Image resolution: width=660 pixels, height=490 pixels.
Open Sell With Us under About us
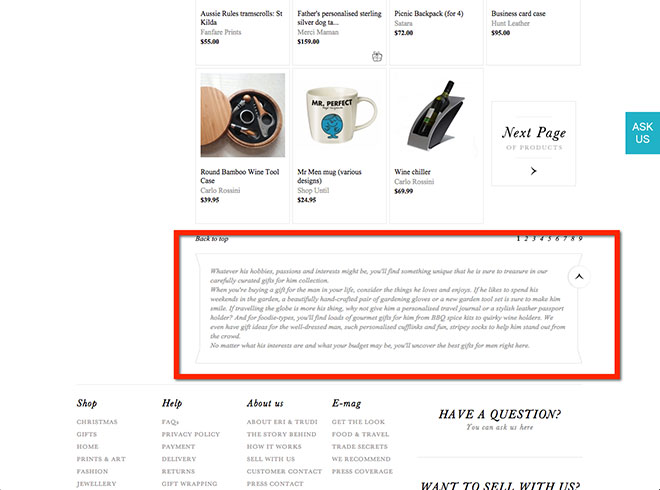point(271,459)
